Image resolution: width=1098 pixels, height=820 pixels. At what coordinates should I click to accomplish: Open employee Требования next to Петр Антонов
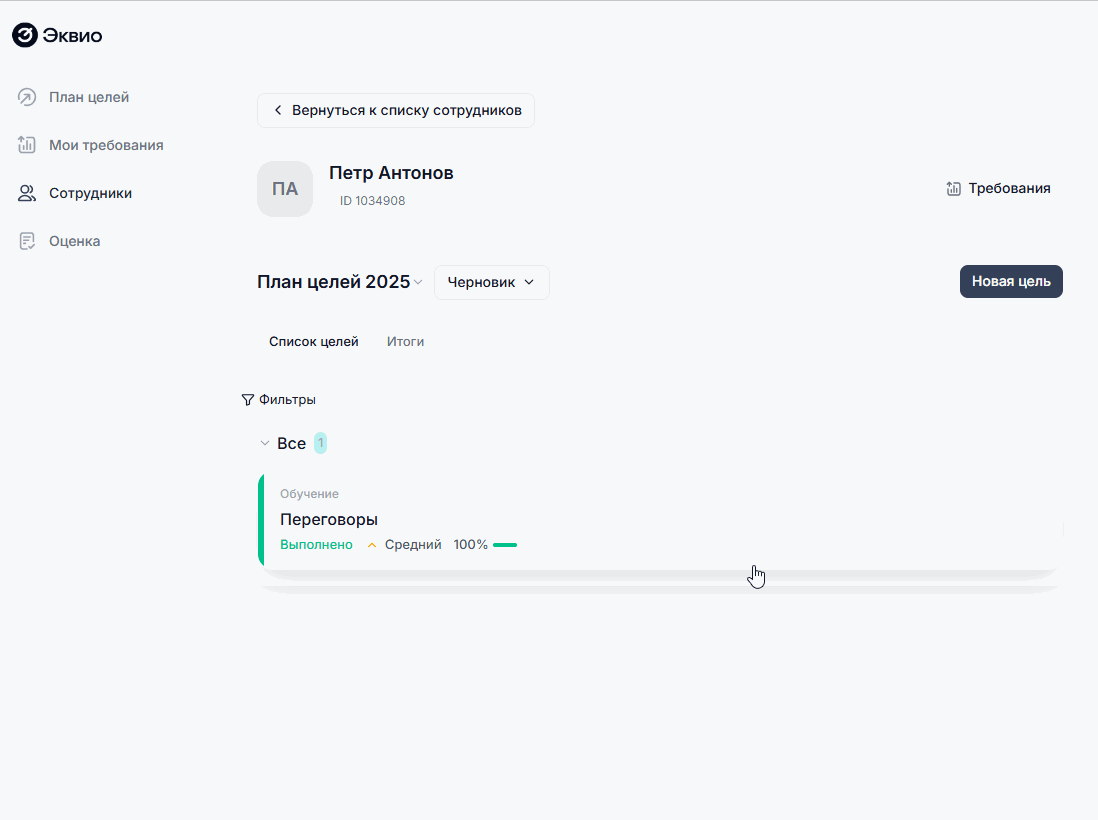click(998, 188)
